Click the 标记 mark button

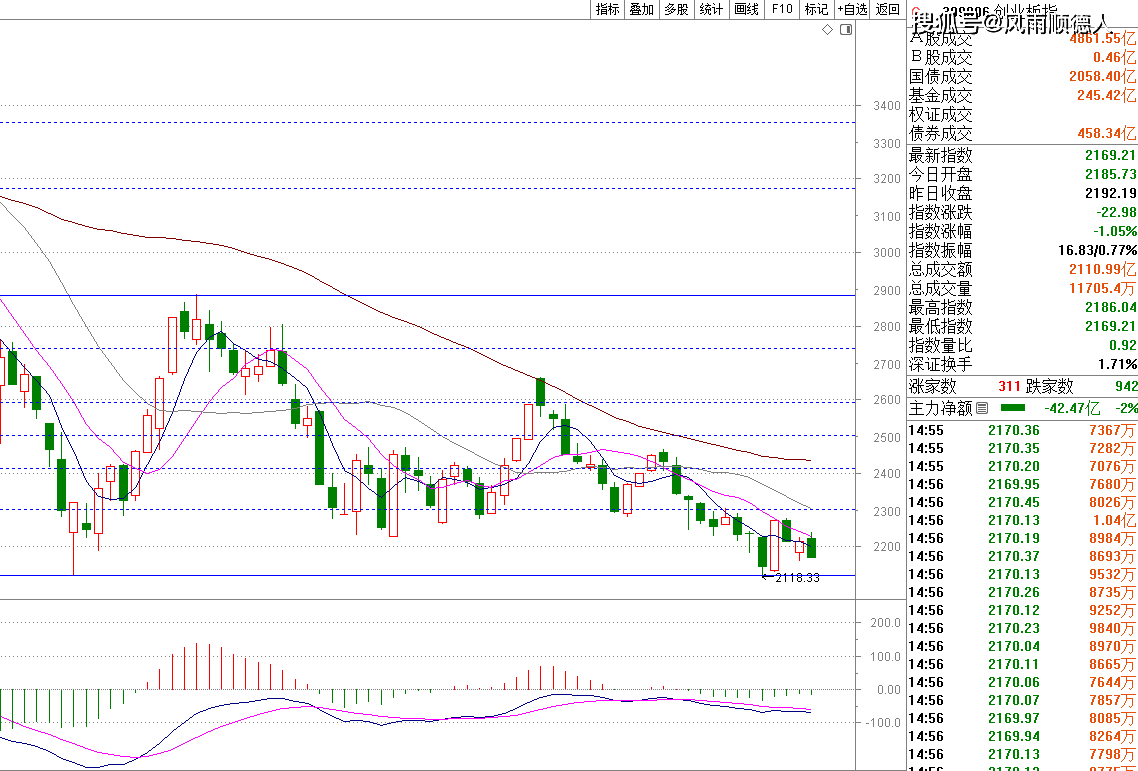tap(816, 9)
